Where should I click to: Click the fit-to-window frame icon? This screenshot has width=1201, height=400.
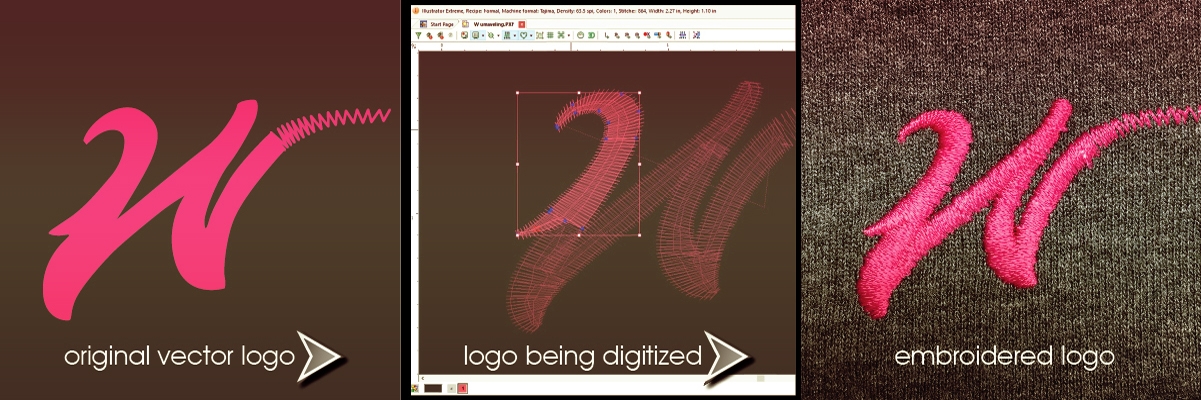pos(540,35)
